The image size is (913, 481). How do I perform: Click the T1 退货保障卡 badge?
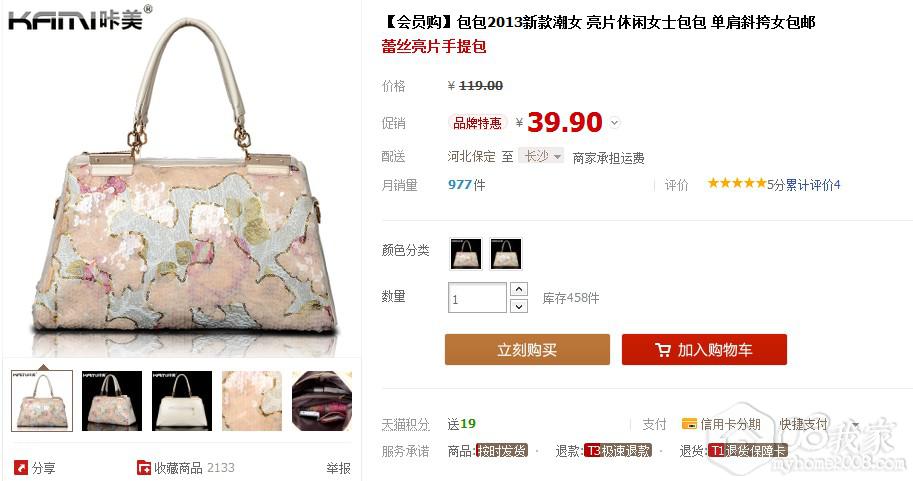click(x=748, y=450)
